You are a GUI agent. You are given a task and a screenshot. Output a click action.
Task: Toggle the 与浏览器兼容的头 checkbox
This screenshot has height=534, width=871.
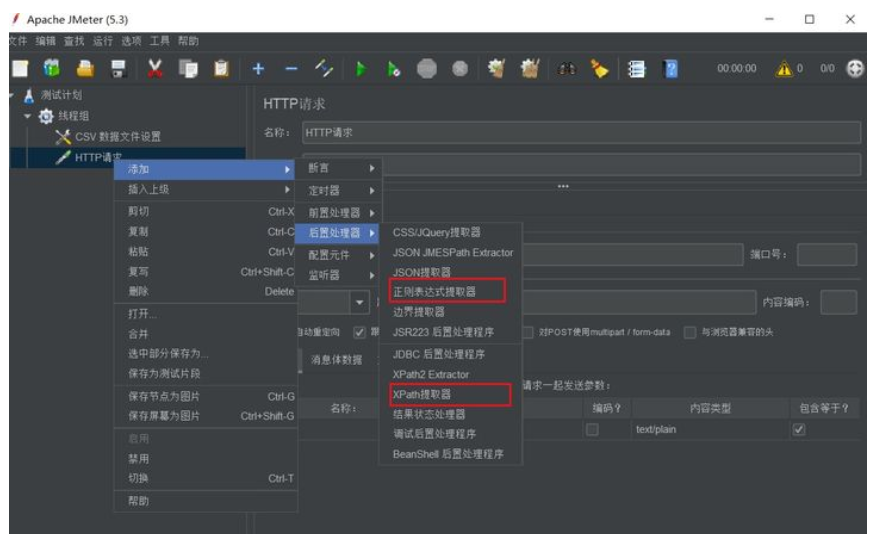pos(690,332)
